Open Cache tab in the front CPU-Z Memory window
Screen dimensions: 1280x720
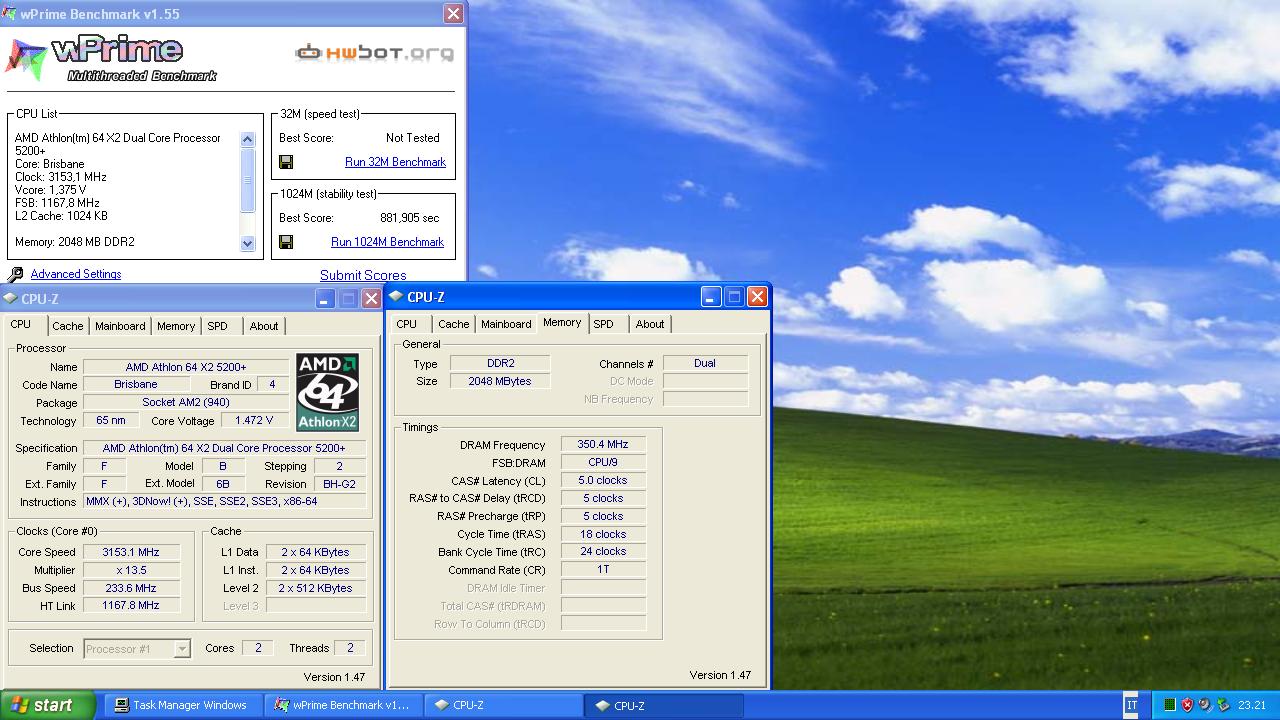pos(454,324)
